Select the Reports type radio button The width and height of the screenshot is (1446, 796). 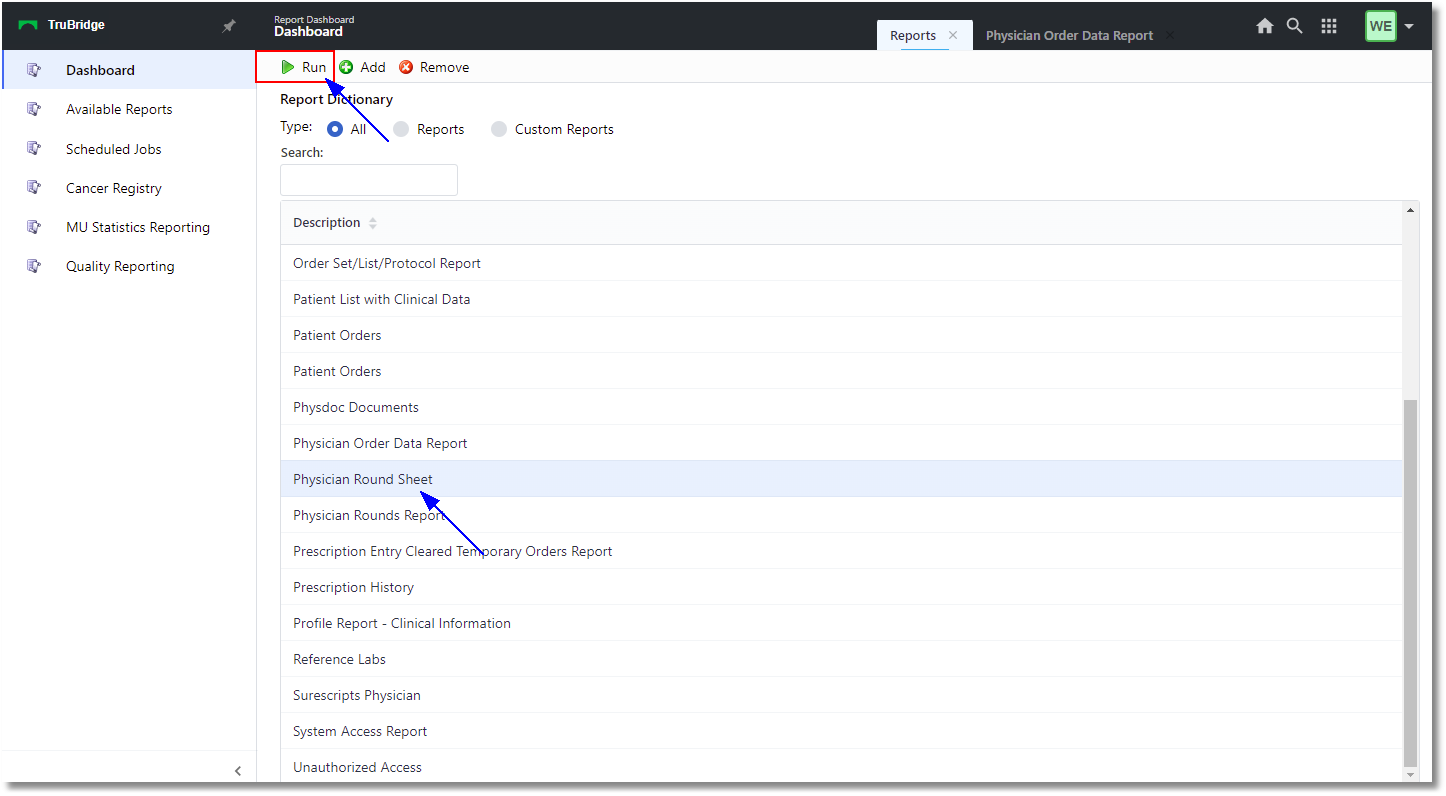pos(401,129)
